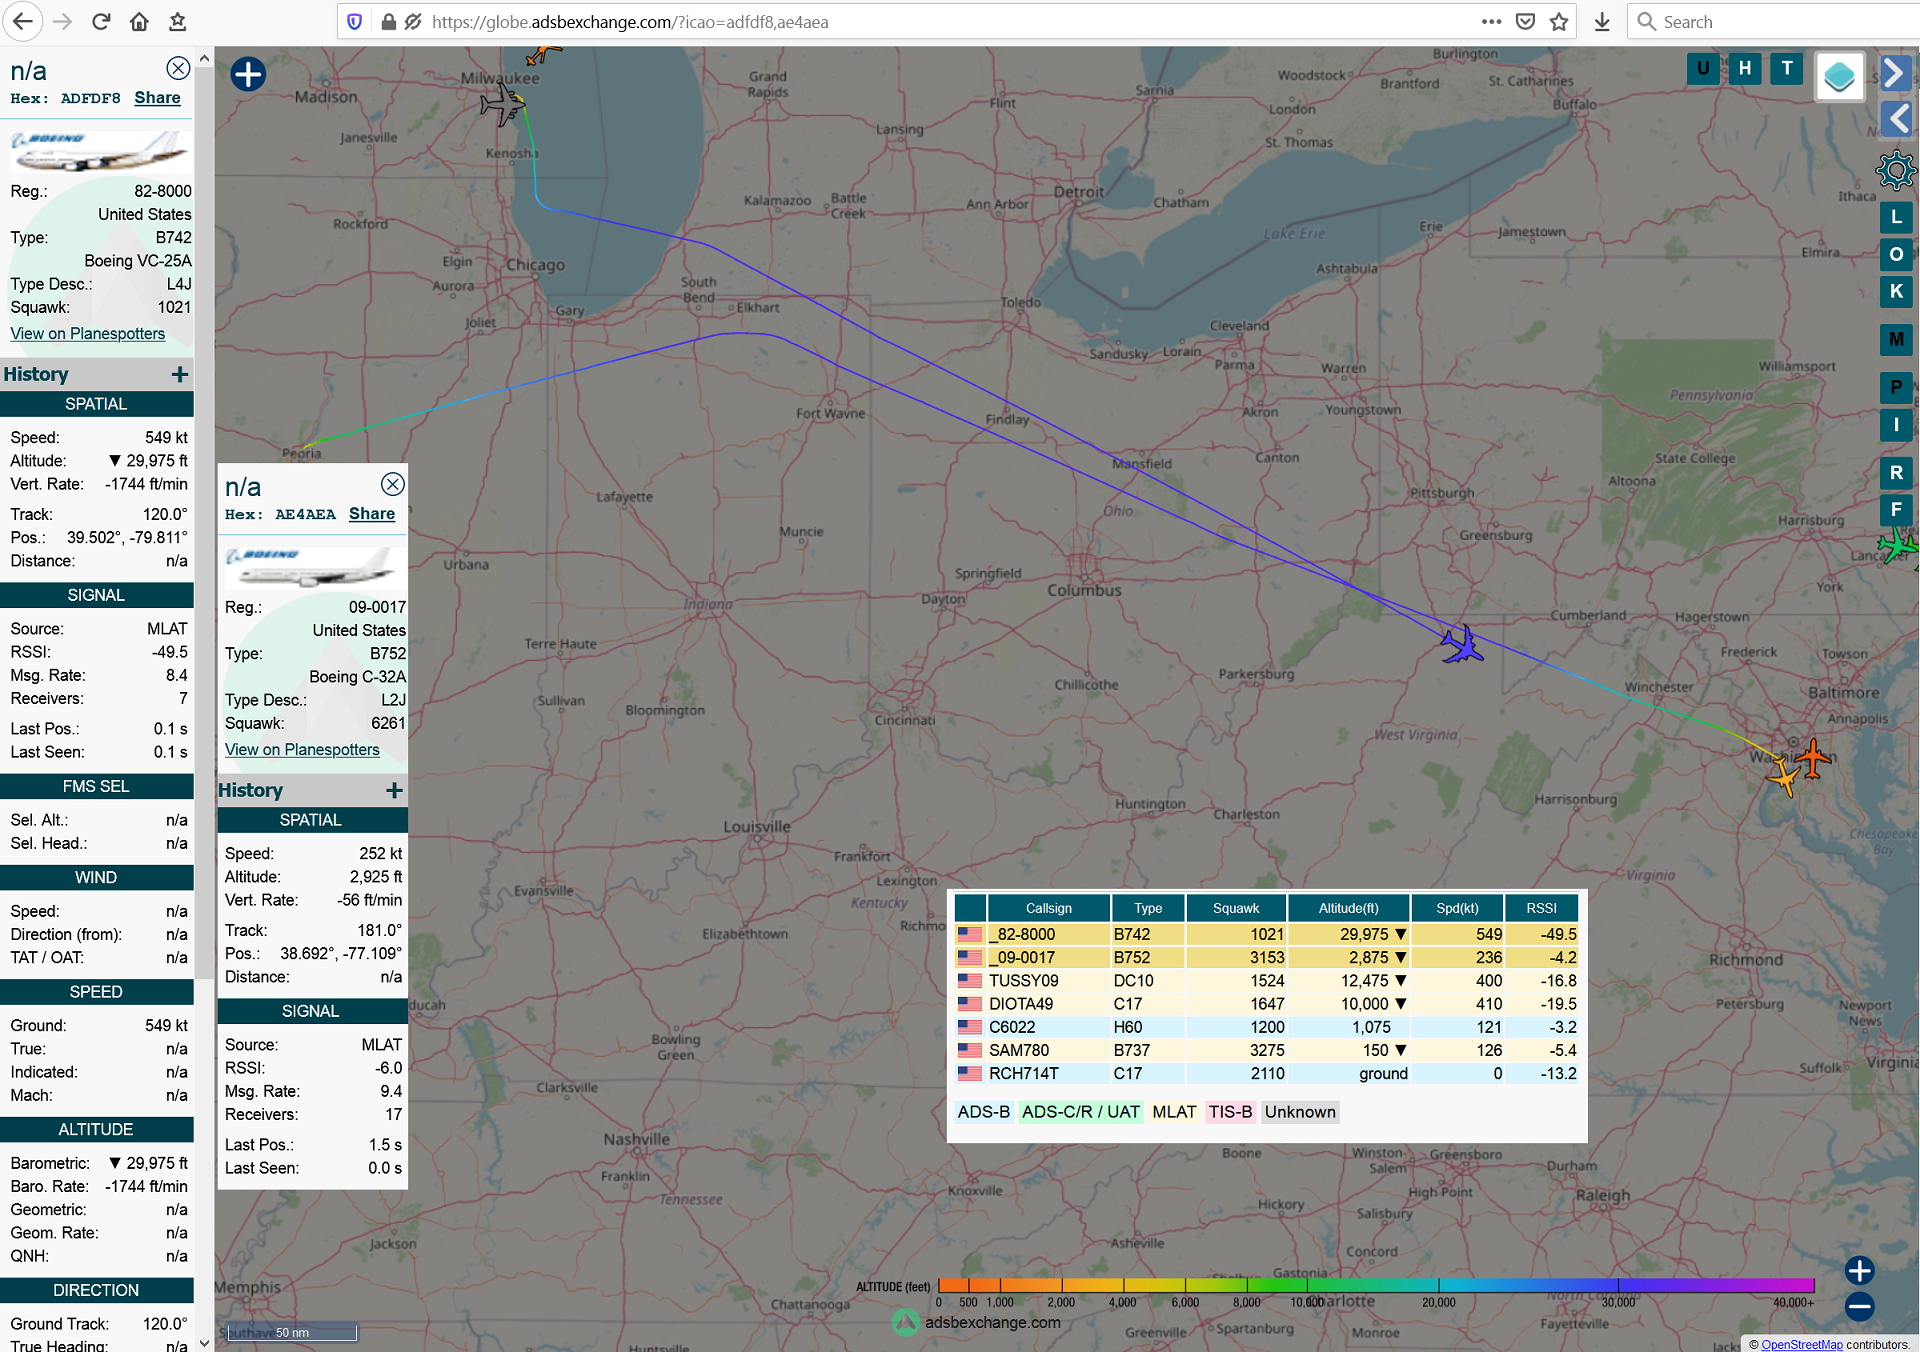Click the VC-25A aircraft thumbnail photo
This screenshot has width=1920, height=1352.
(x=99, y=153)
